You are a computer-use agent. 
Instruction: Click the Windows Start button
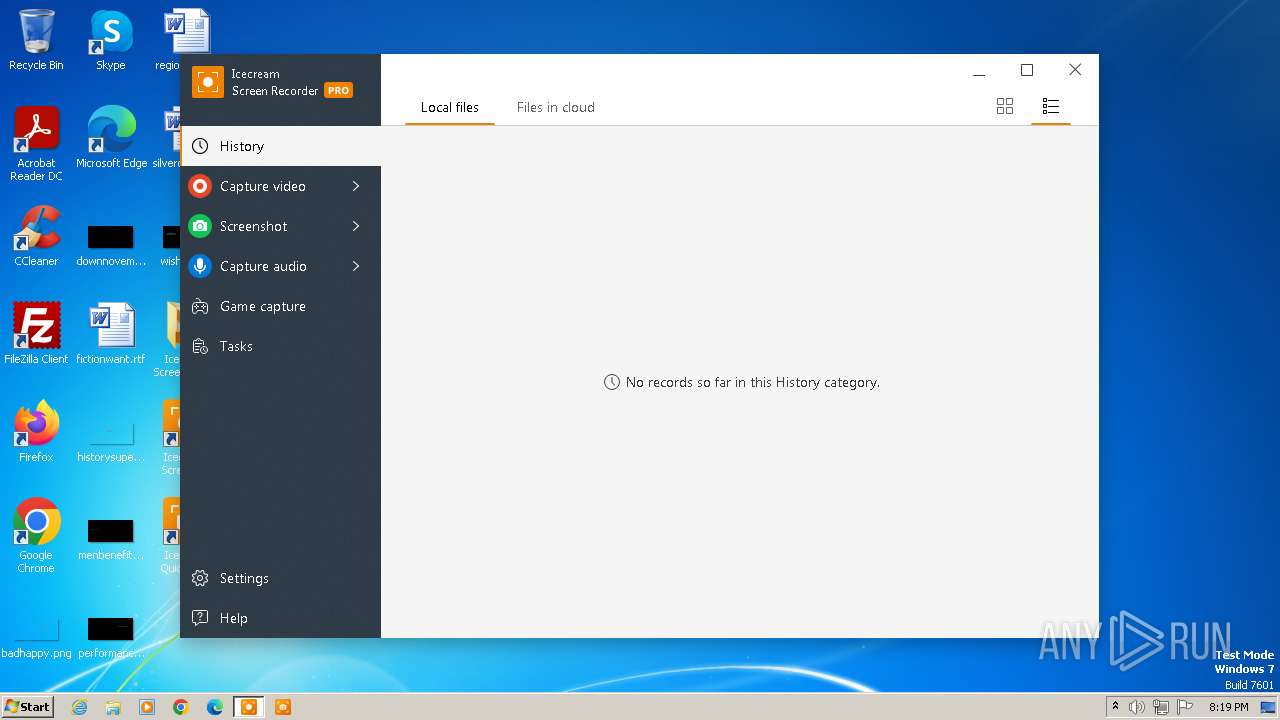pyautogui.click(x=28, y=706)
